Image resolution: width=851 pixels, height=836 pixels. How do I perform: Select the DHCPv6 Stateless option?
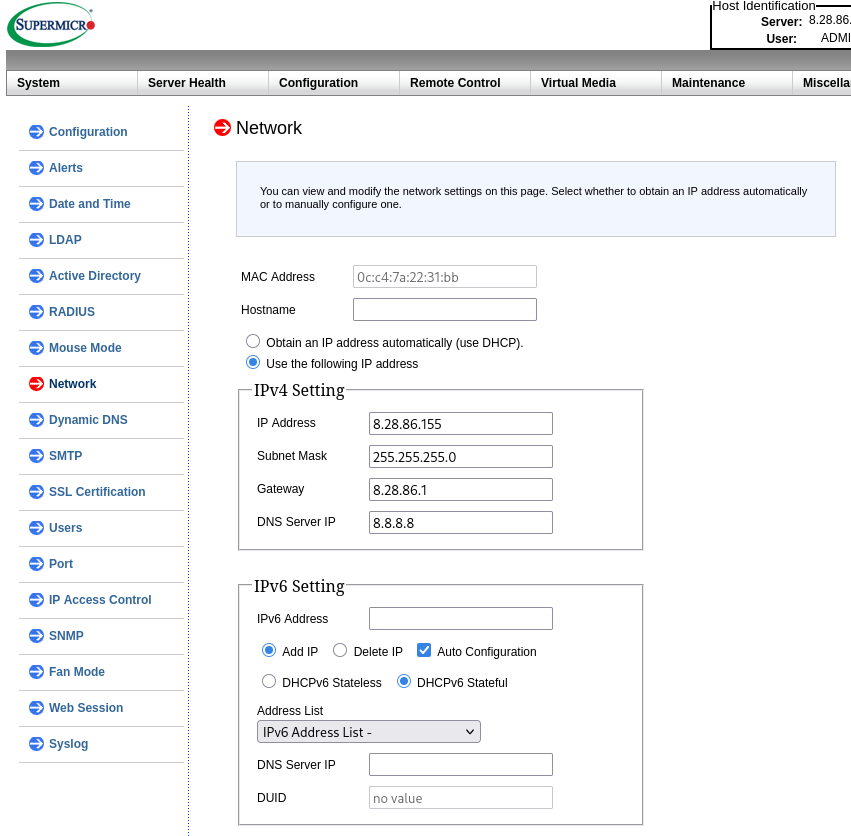[x=269, y=682]
